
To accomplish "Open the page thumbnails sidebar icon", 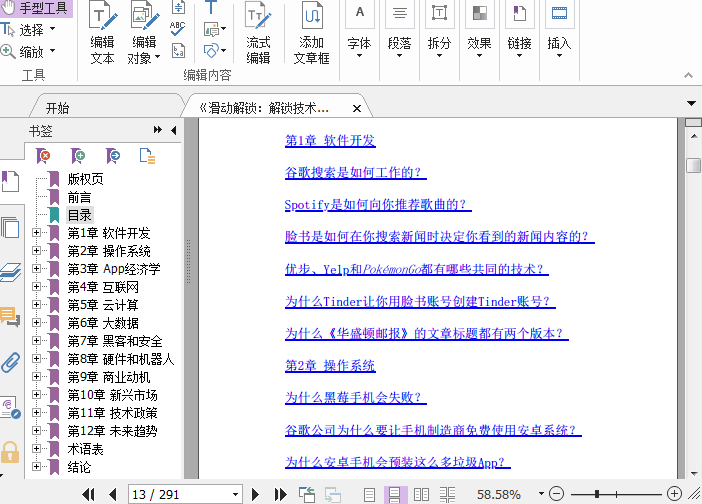I will (10, 227).
